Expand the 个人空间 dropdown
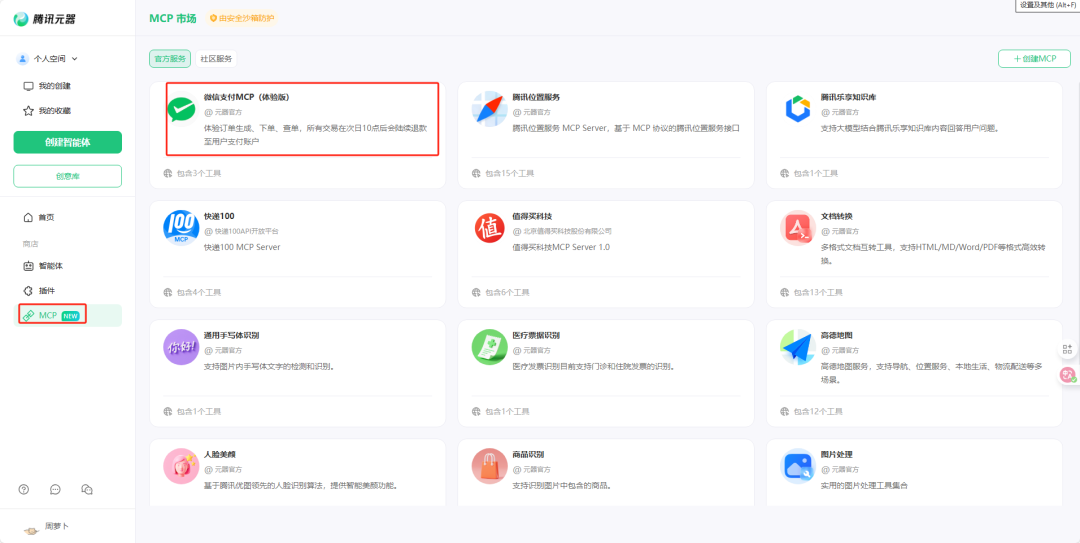The width and height of the screenshot is (1080, 543). [x=48, y=59]
